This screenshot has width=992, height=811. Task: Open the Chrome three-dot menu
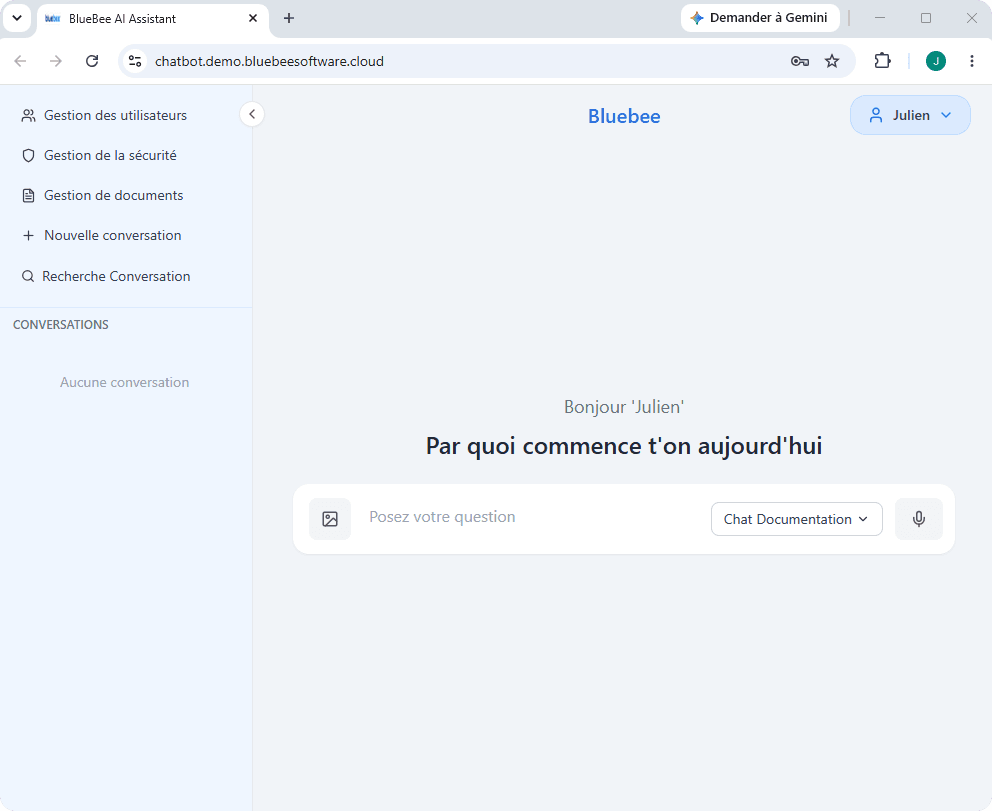pos(972,61)
